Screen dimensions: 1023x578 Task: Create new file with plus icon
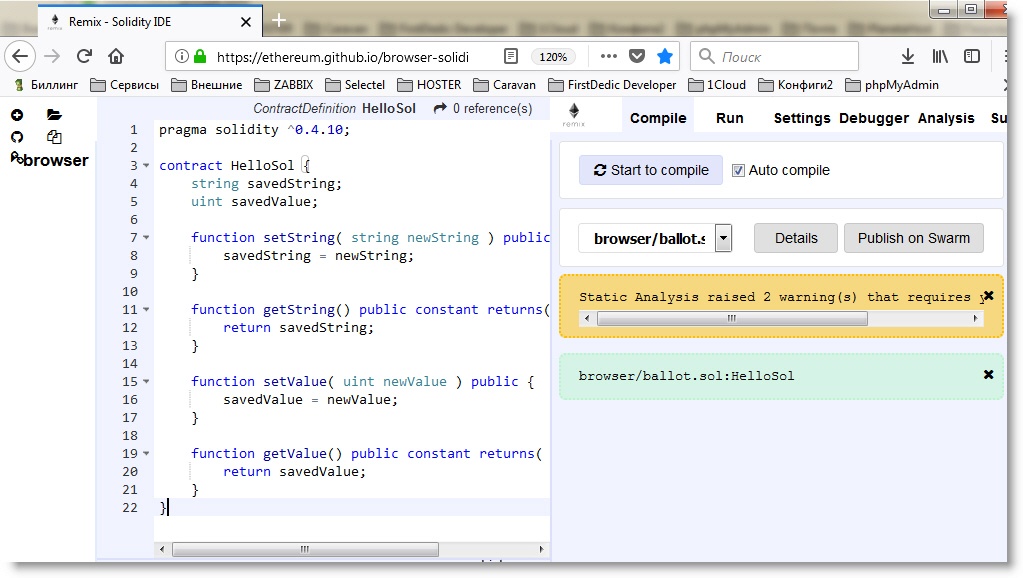(17, 115)
